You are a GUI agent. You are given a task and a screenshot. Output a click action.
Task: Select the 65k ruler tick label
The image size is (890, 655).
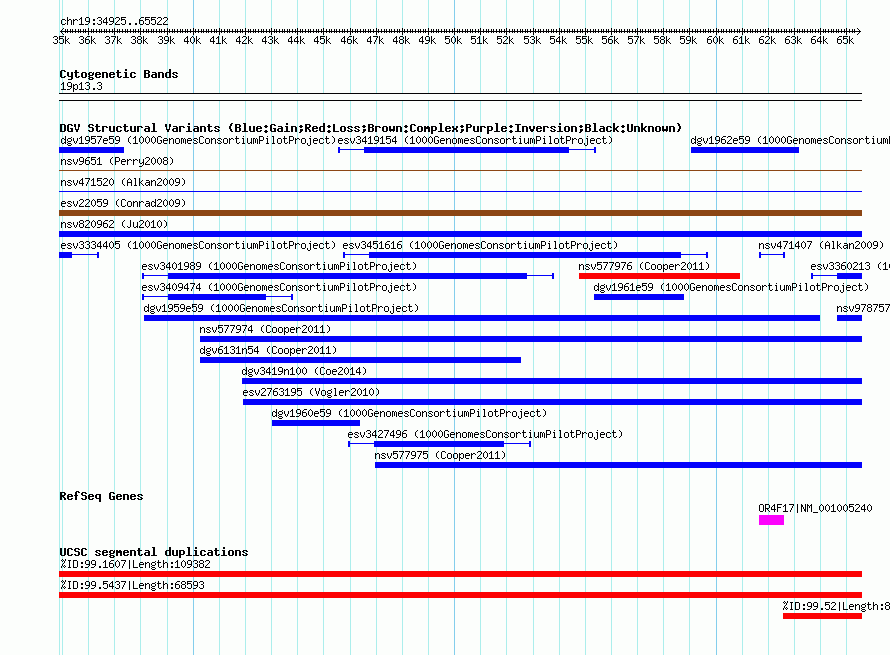(845, 40)
